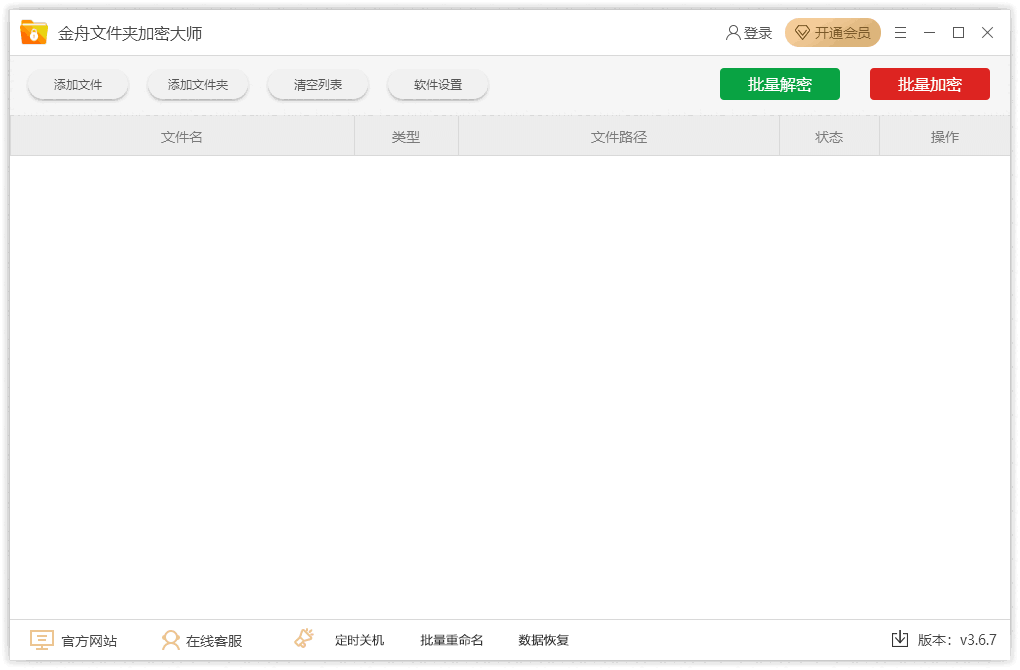Start 批量加密 batch encryption

coord(930,84)
